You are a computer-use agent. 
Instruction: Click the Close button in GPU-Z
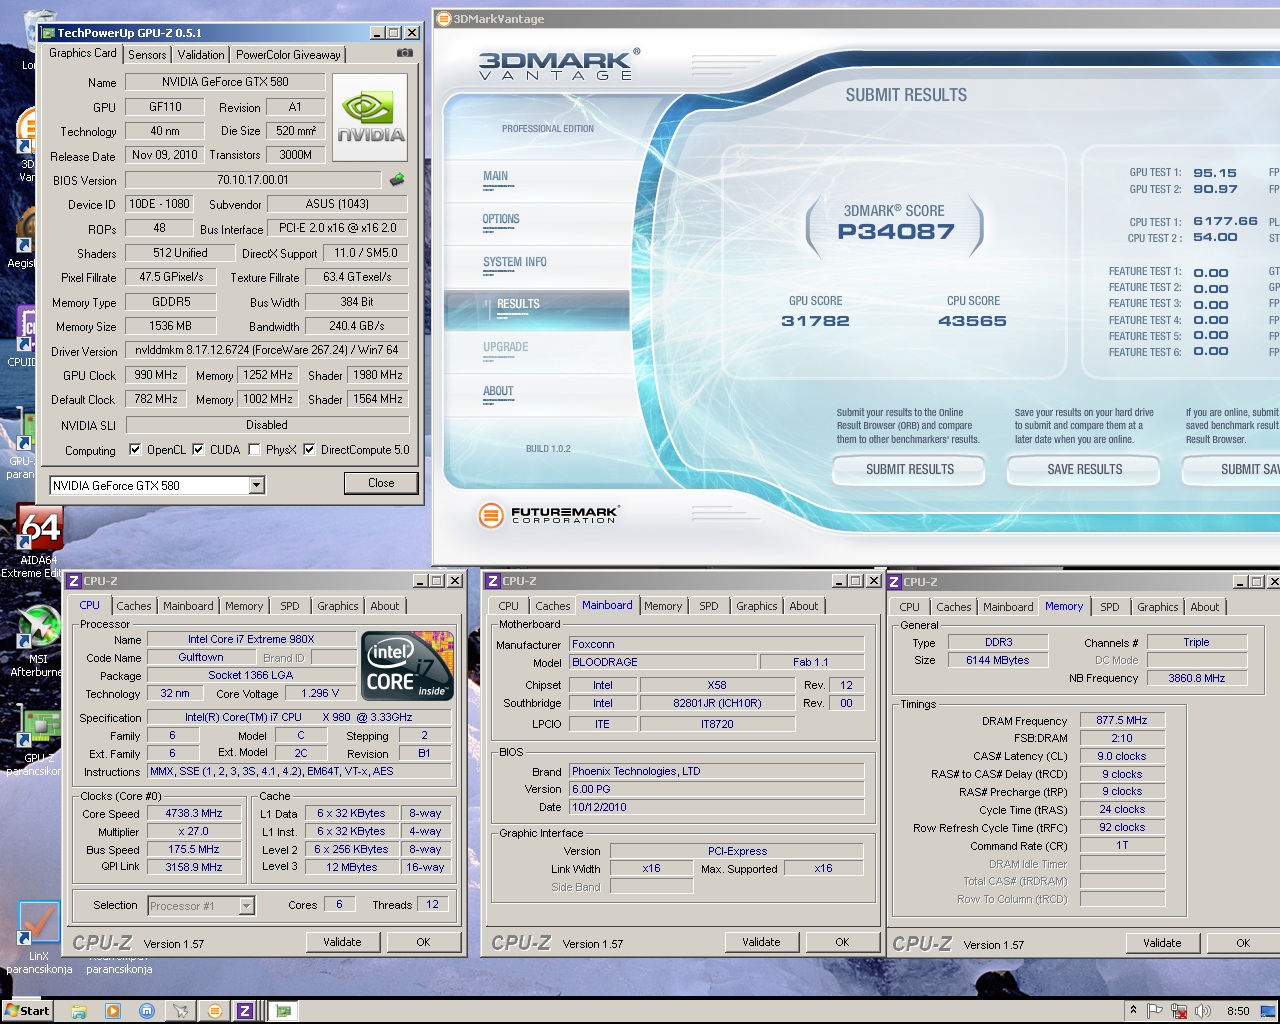(x=381, y=483)
